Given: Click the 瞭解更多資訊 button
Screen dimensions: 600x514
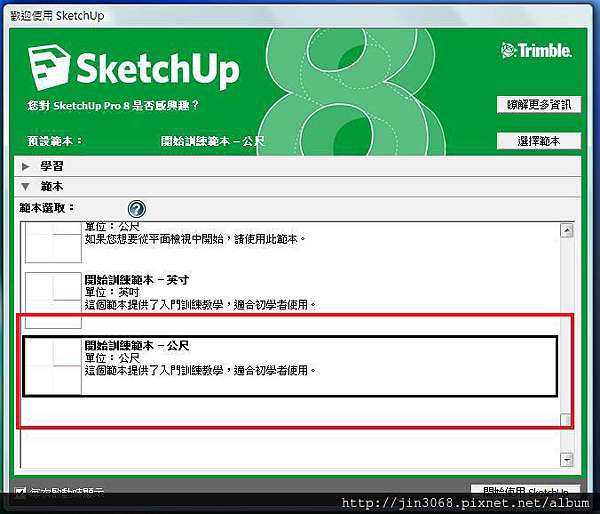Looking at the screenshot, I should [539, 104].
